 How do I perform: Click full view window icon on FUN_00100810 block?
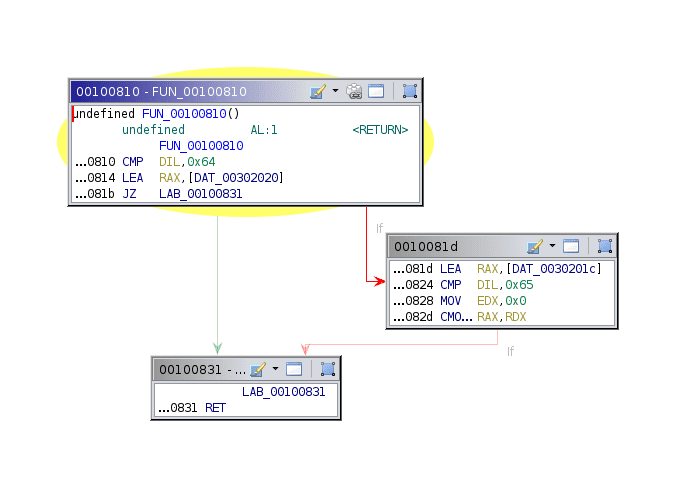point(376,91)
